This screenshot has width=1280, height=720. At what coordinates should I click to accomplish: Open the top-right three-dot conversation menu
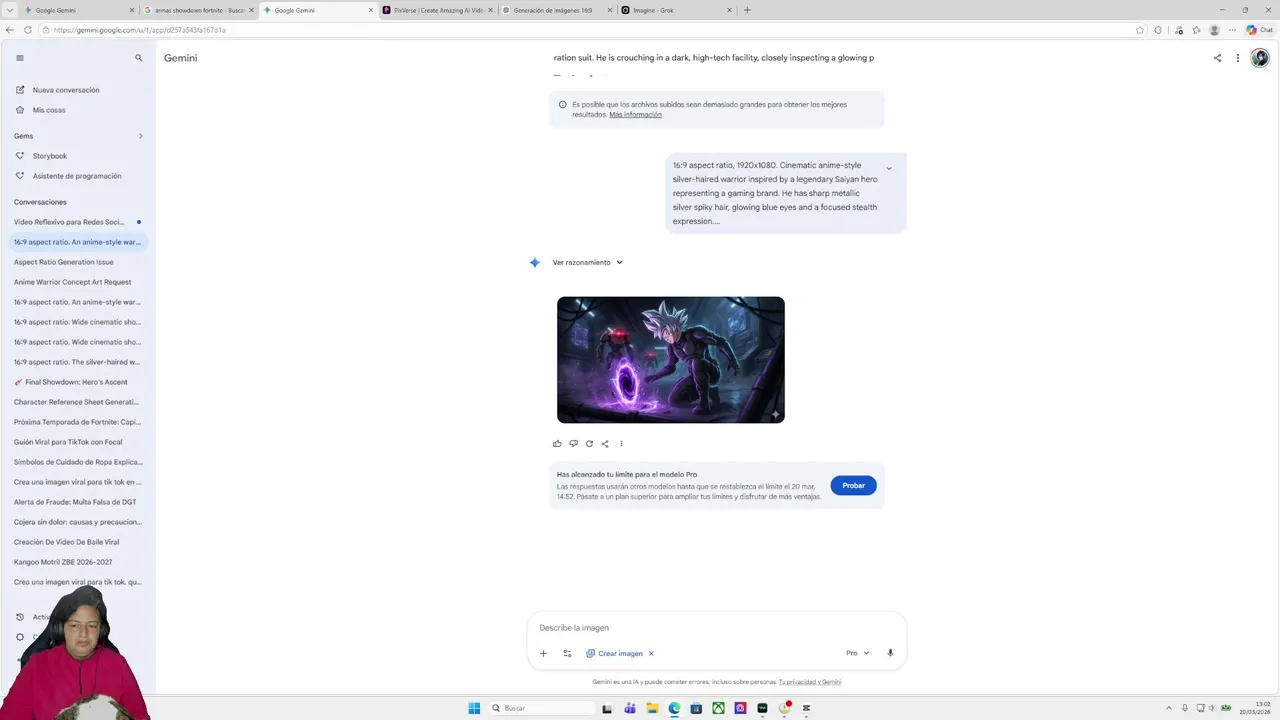tap(1238, 58)
